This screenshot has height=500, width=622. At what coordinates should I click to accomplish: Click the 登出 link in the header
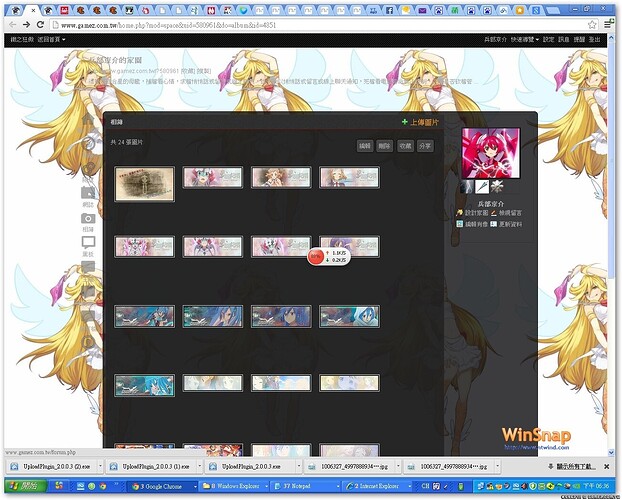(x=594, y=39)
